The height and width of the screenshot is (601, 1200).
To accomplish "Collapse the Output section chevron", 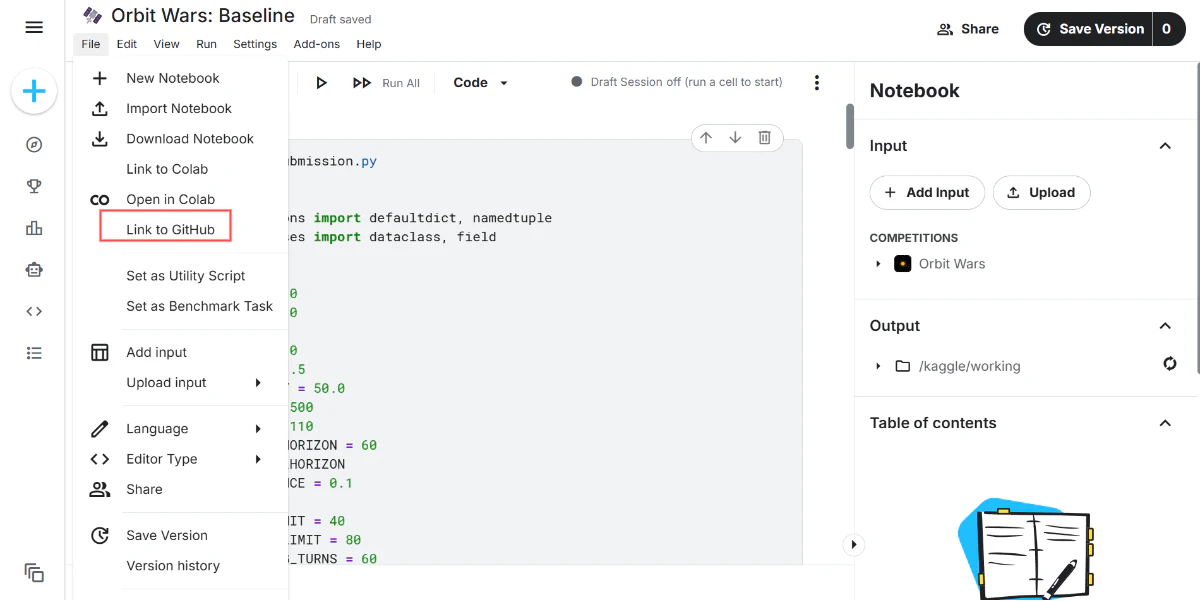I will pos(1165,326).
